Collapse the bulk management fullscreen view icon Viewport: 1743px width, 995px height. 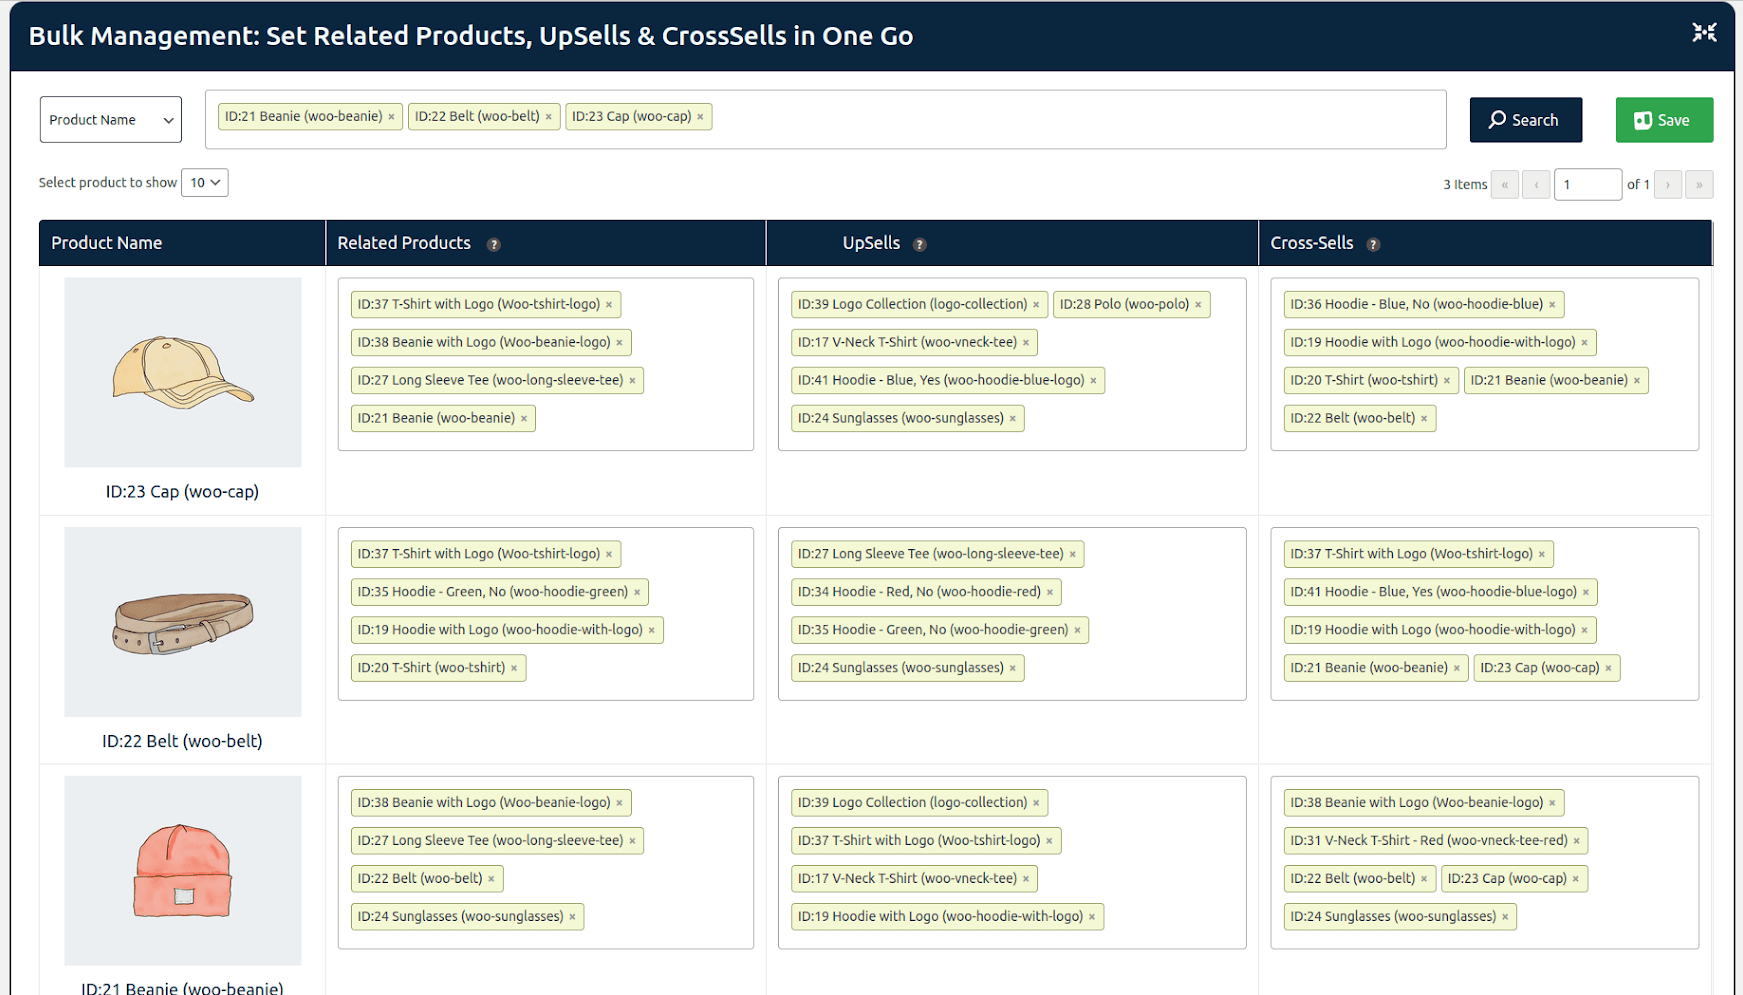tap(1704, 33)
